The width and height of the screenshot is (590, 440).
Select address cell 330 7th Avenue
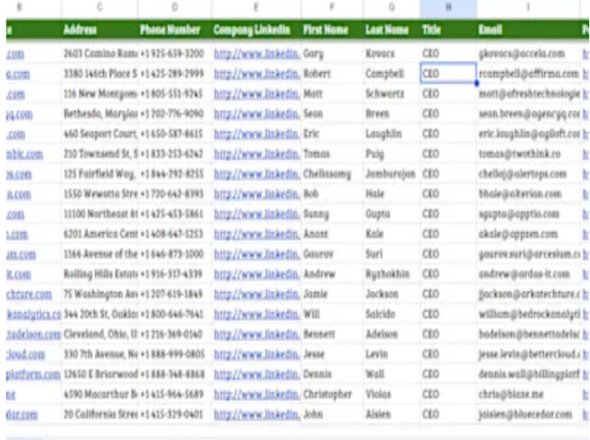(x=99, y=354)
